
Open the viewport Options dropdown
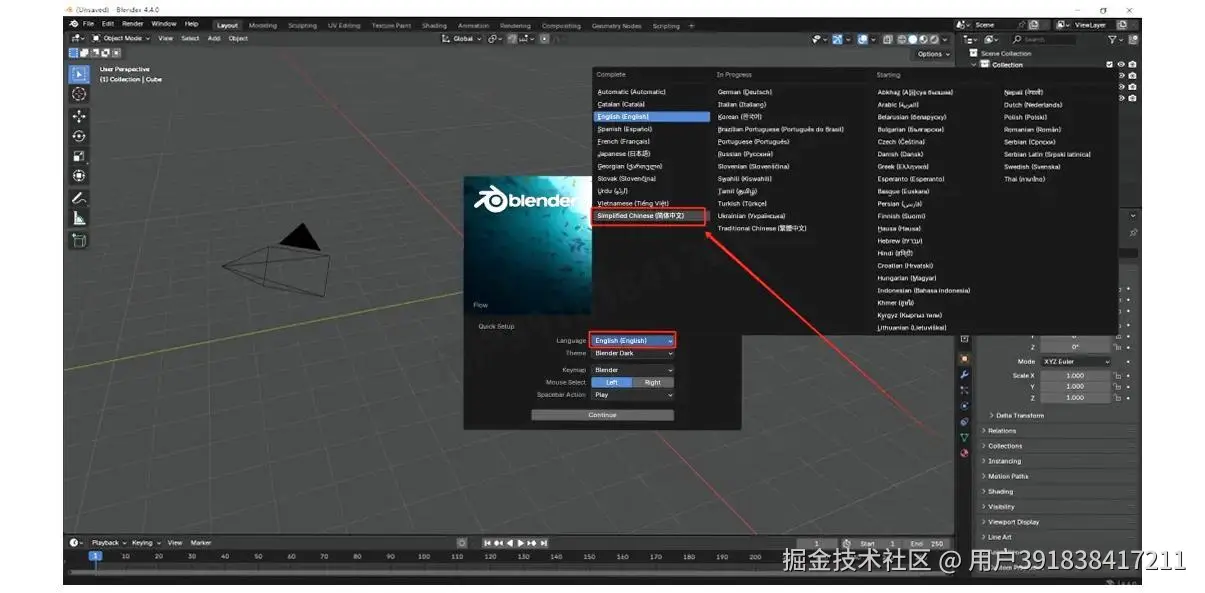coord(934,54)
